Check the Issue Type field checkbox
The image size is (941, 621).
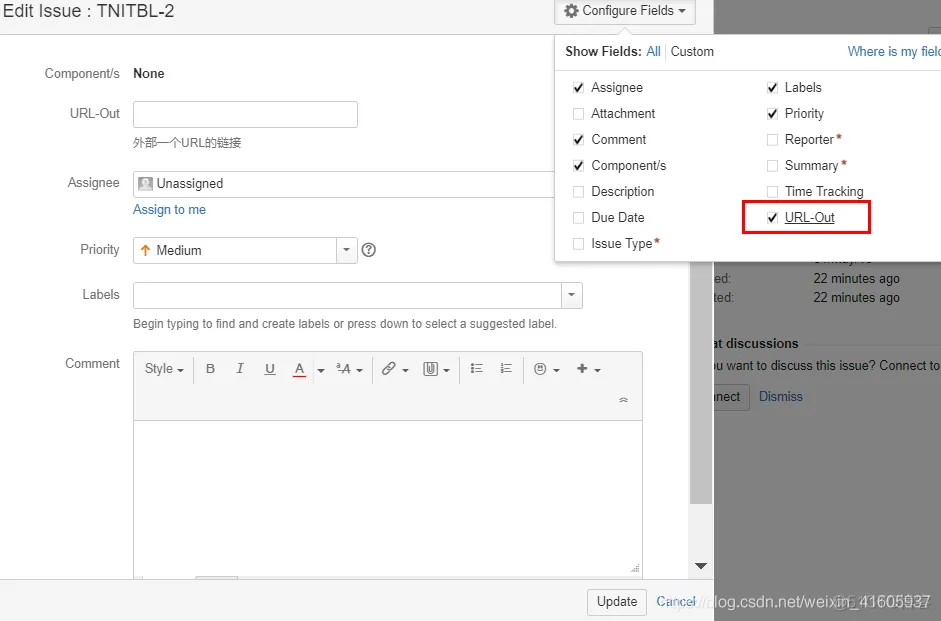579,244
